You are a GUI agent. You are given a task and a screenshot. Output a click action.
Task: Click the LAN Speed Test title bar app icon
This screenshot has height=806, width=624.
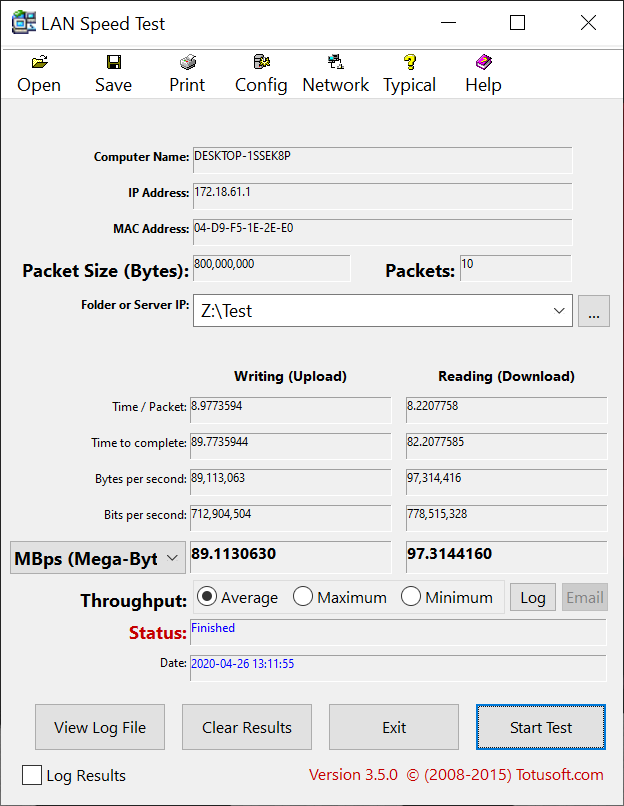24,23
